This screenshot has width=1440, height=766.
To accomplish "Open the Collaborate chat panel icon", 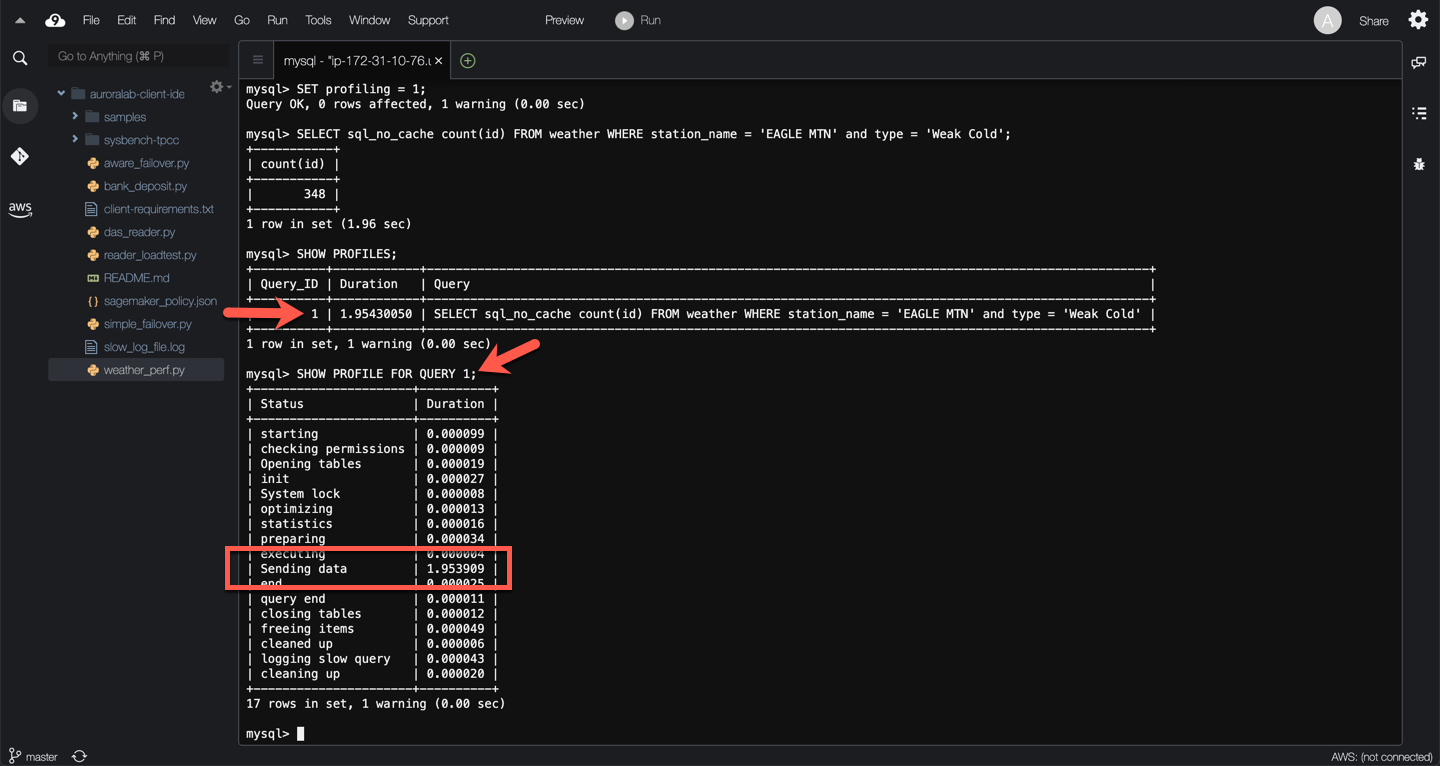I will tap(1418, 63).
